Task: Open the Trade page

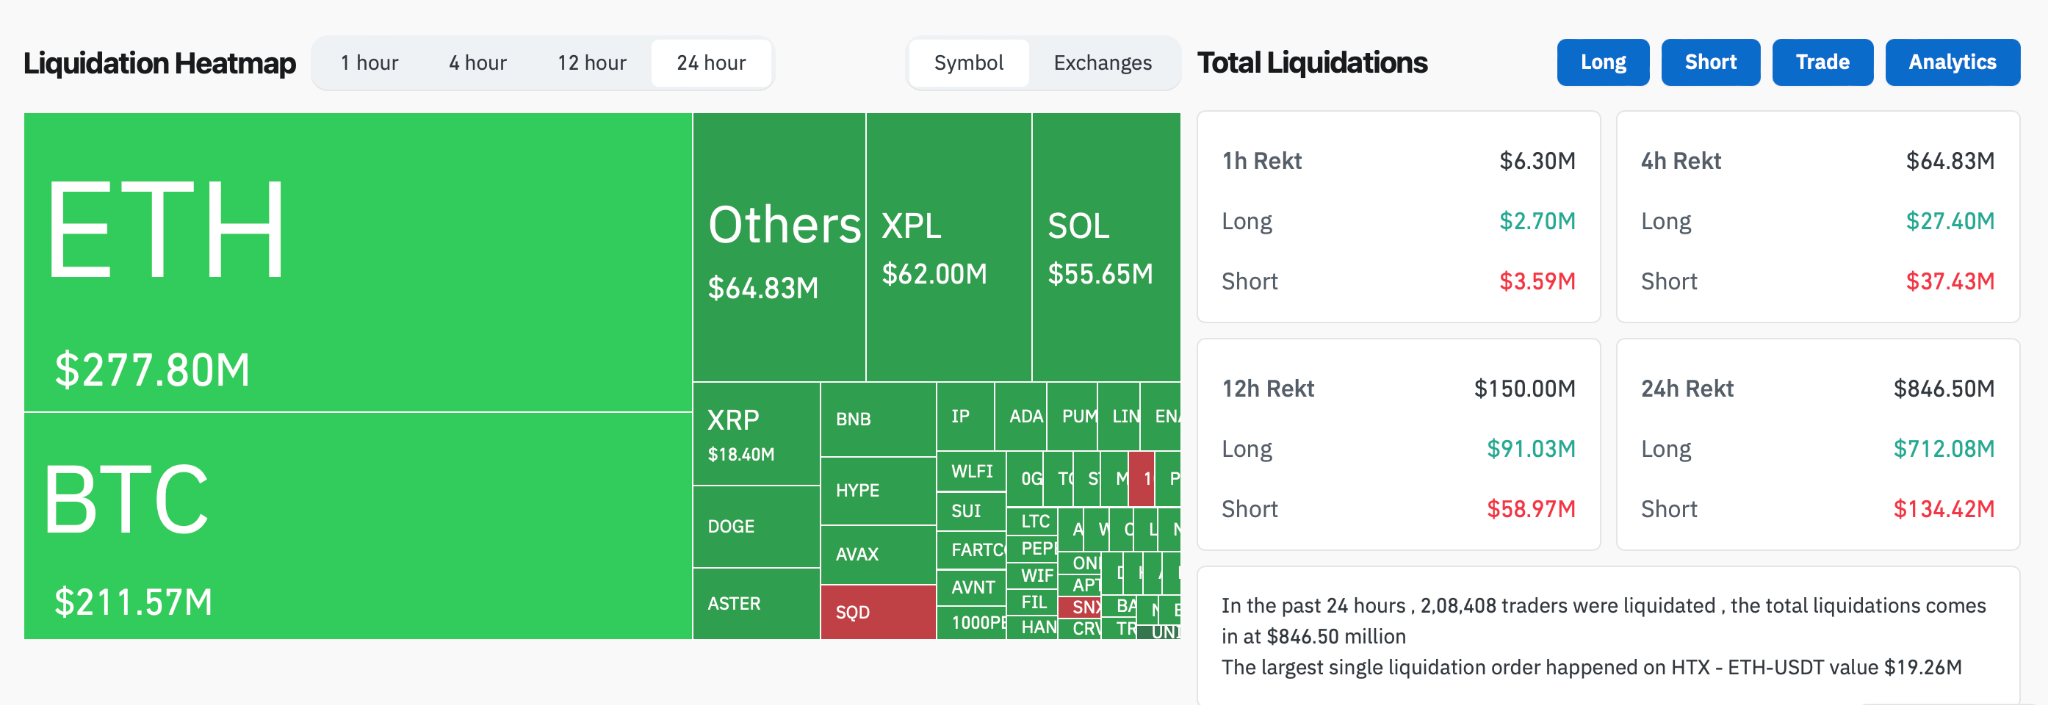Action: click(1822, 61)
